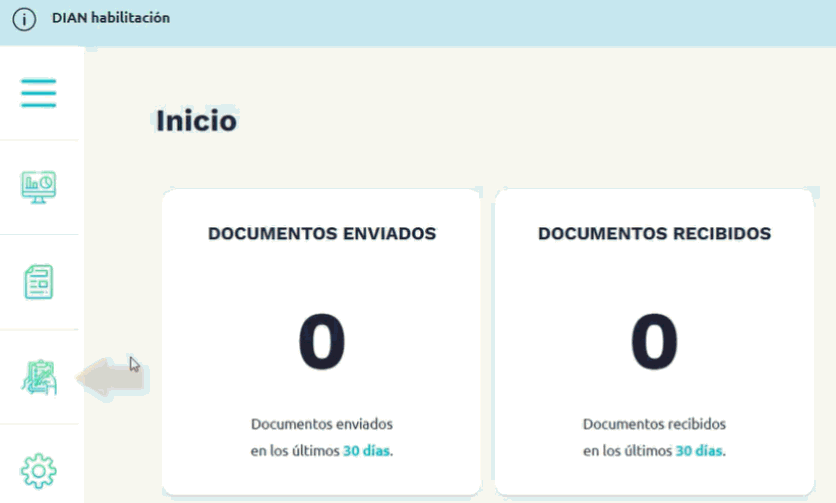Click '30 días' link in enviados card
This screenshot has width=836, height=503.
367,451
